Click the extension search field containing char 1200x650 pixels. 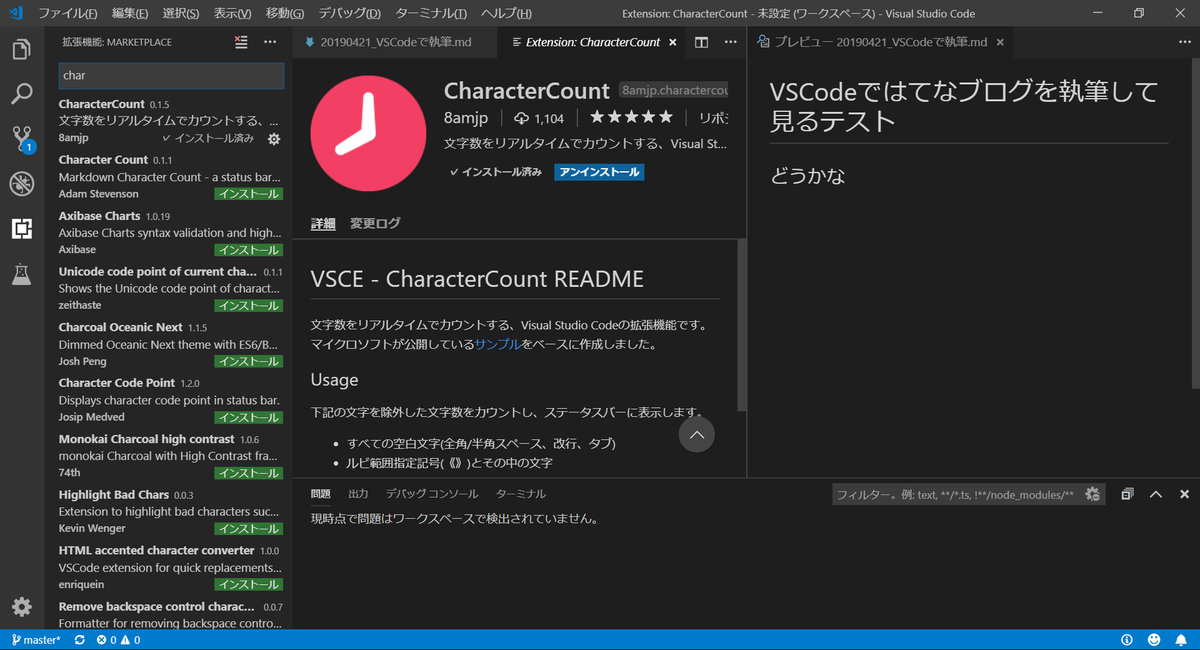170,76
